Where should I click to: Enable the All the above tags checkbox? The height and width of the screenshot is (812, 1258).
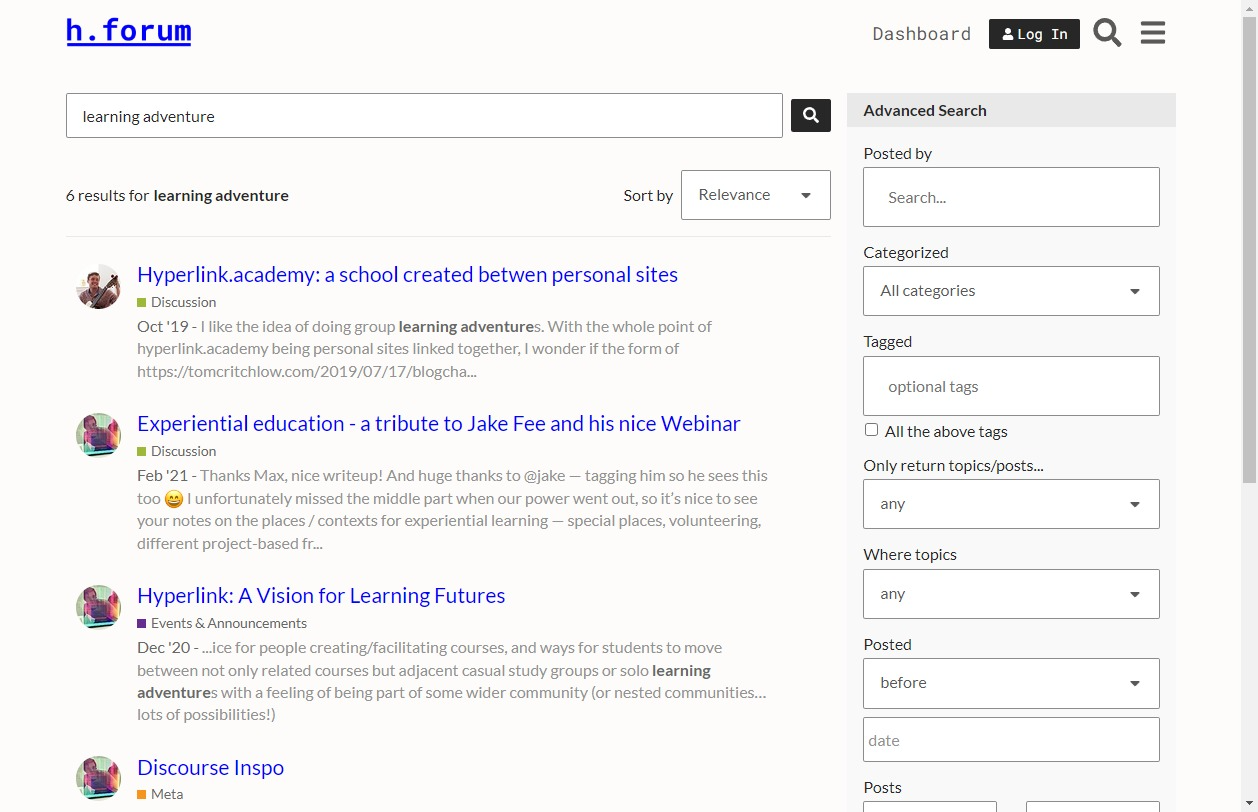[871, 430]
